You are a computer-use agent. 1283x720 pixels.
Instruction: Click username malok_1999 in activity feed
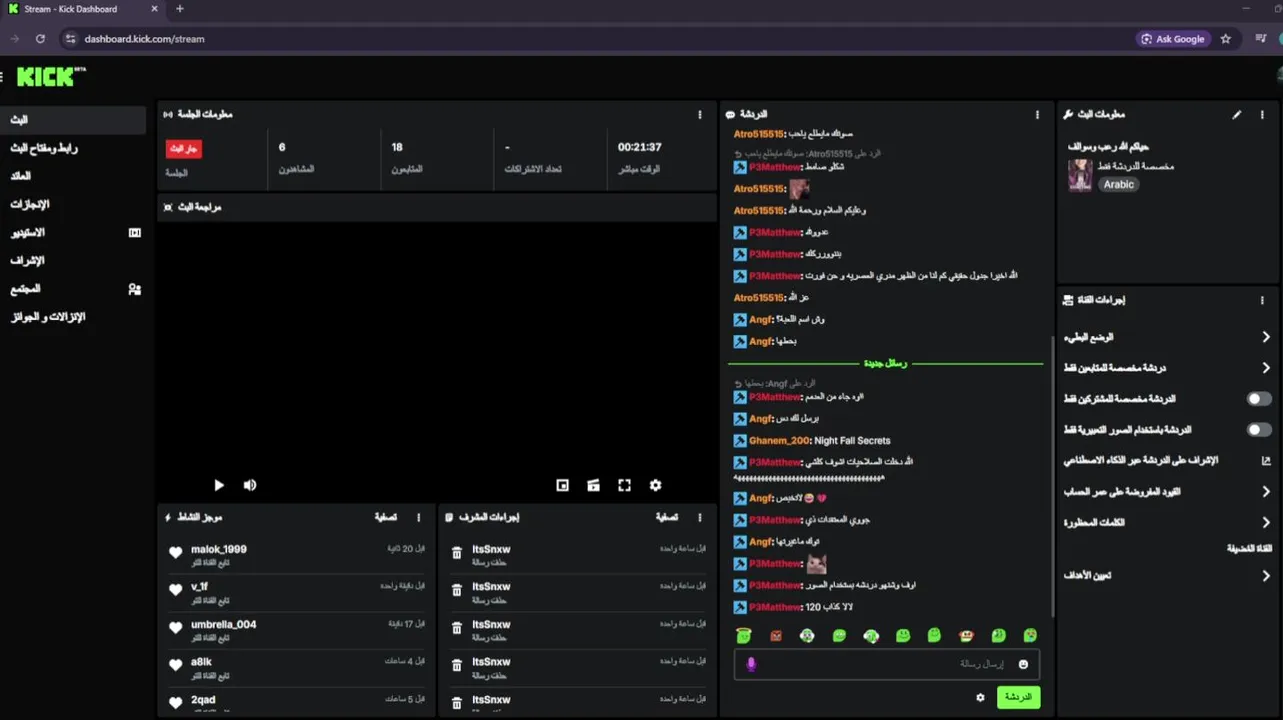click(x=219, y=549)
